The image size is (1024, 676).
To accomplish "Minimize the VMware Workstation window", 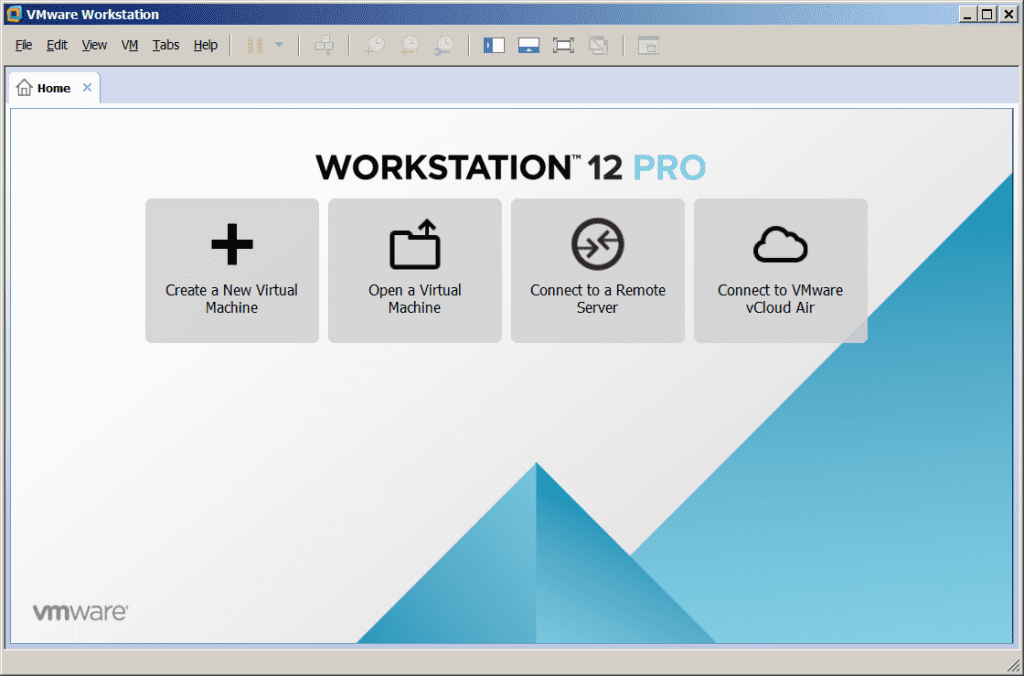I will (x=968, y=14).
